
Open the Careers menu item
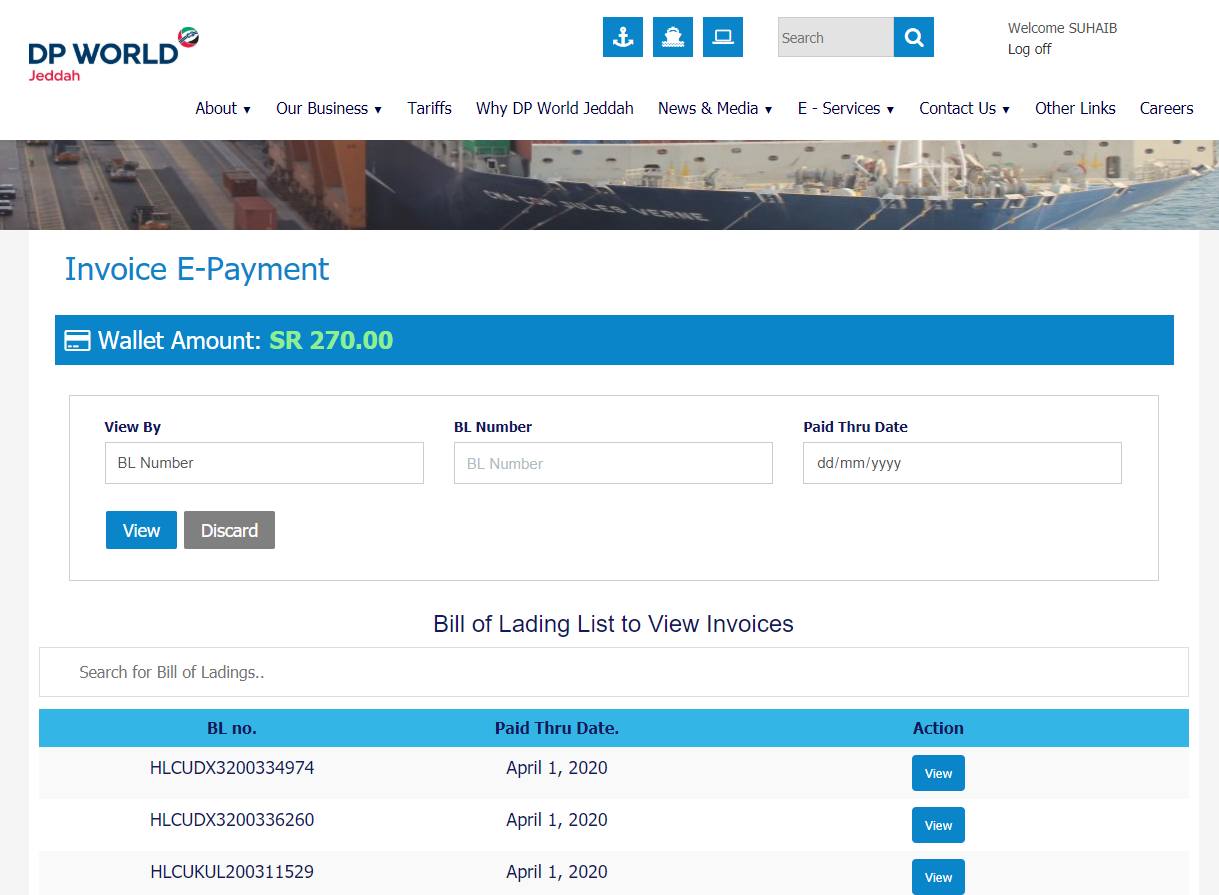point(1166,108)
